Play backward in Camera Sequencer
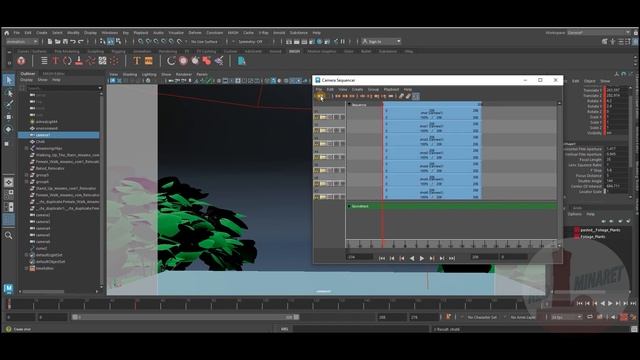640x360 pixels. pos(412,258)
